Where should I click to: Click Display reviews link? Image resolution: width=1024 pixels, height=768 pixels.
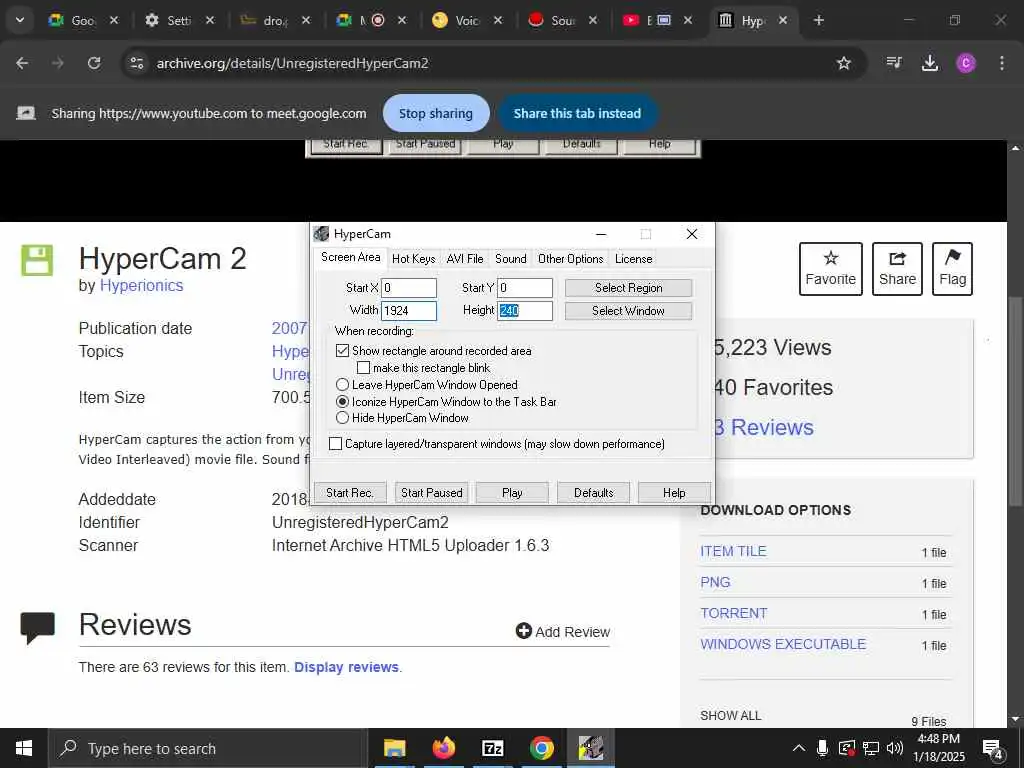[346, 667]
